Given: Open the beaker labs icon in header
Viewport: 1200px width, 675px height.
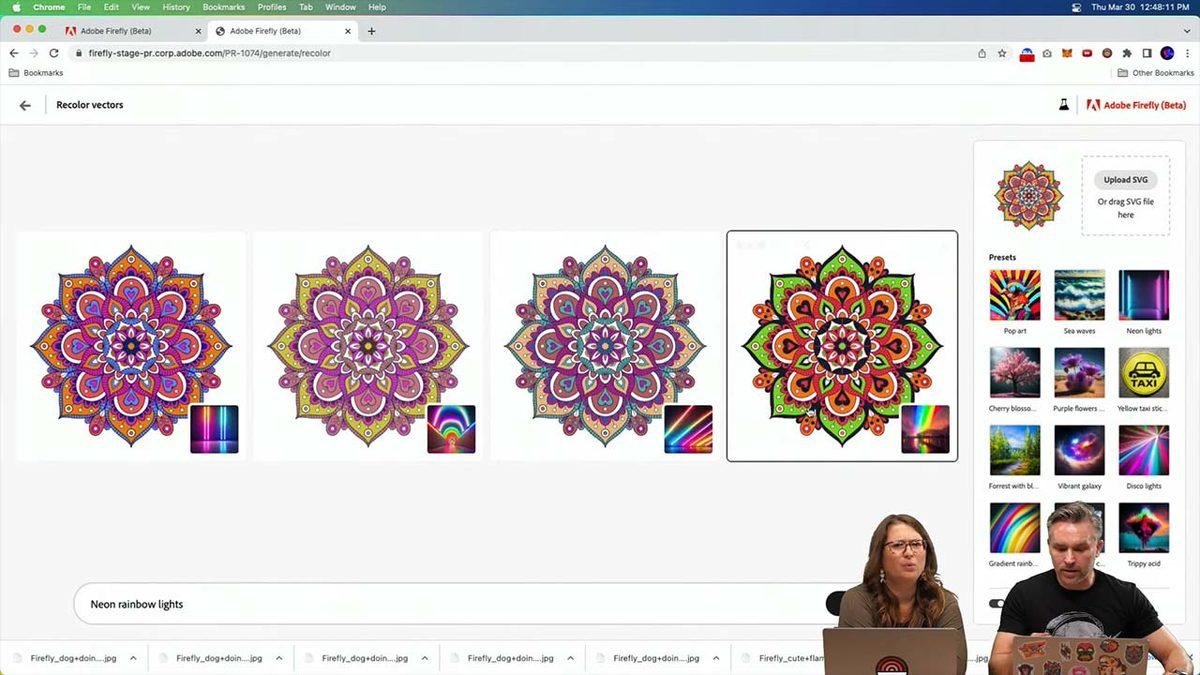Looking at the screenshot, I should [1064, 105].
